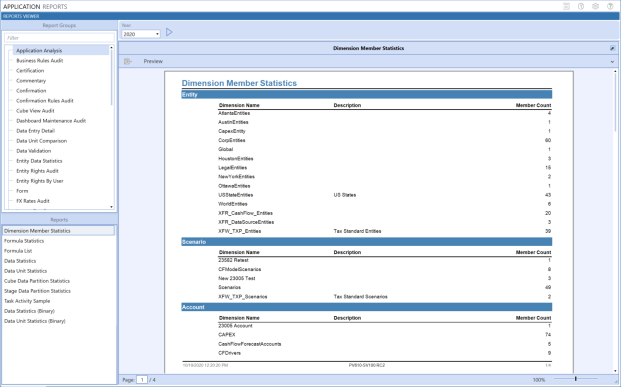Click the Dimension Member Statistics report title
621x387 pixels.
(x=239, y=83)
